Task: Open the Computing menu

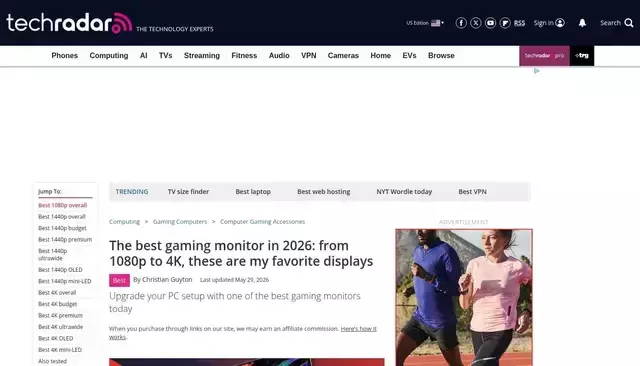Action: (x=109, y=55)
